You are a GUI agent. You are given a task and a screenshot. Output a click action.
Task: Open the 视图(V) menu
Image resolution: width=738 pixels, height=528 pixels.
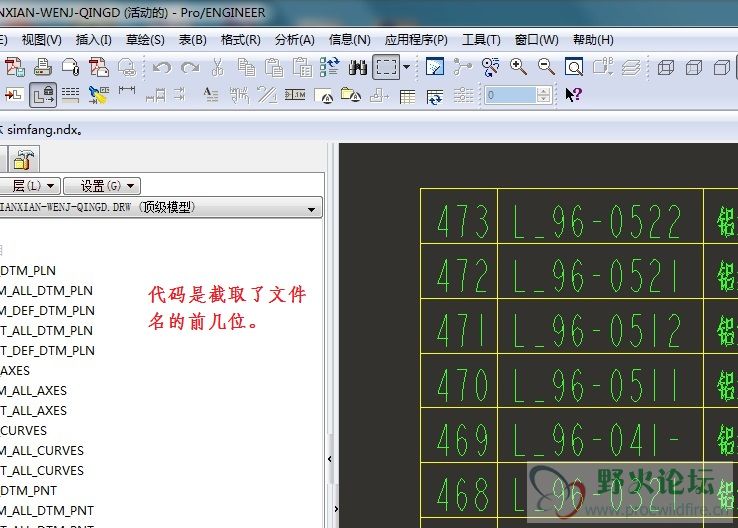pyautogui.click(x=41, y=40)
